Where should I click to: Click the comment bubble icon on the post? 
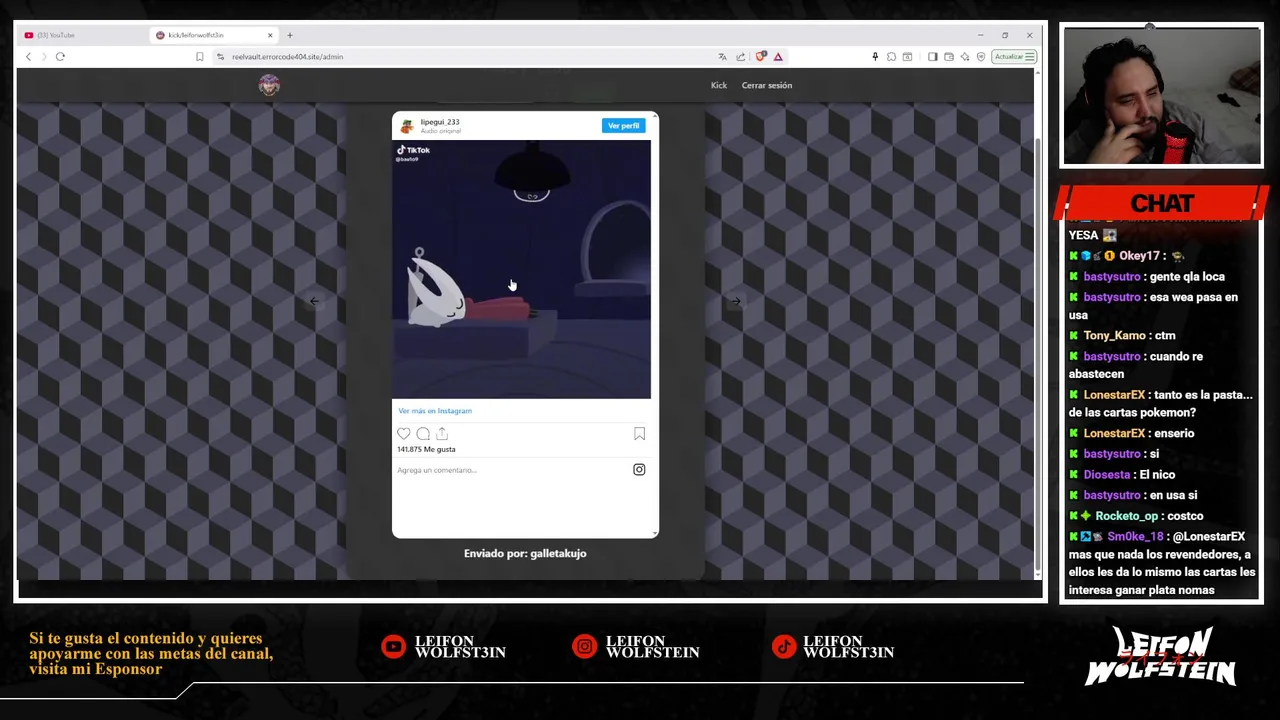(x=423, y=434)
